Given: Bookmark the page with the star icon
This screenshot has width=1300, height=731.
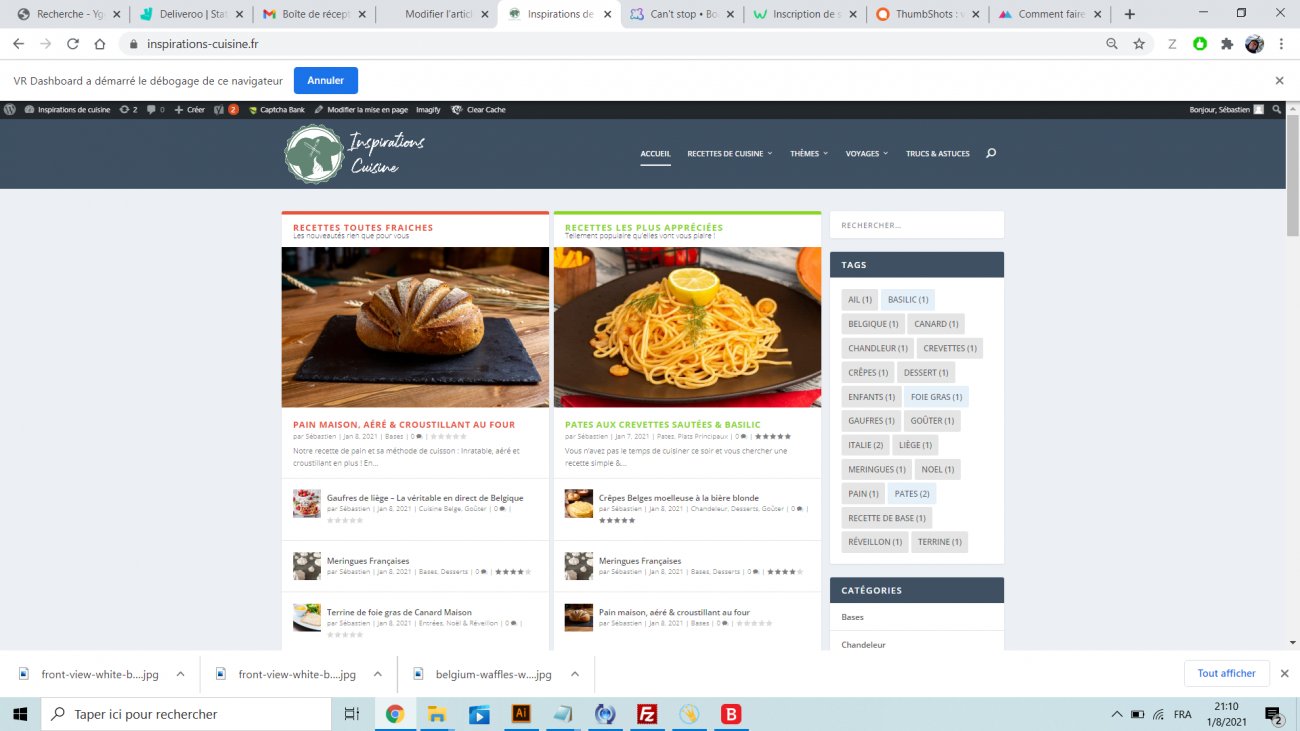Looking at the screenshot, I should coord(1139,44).
